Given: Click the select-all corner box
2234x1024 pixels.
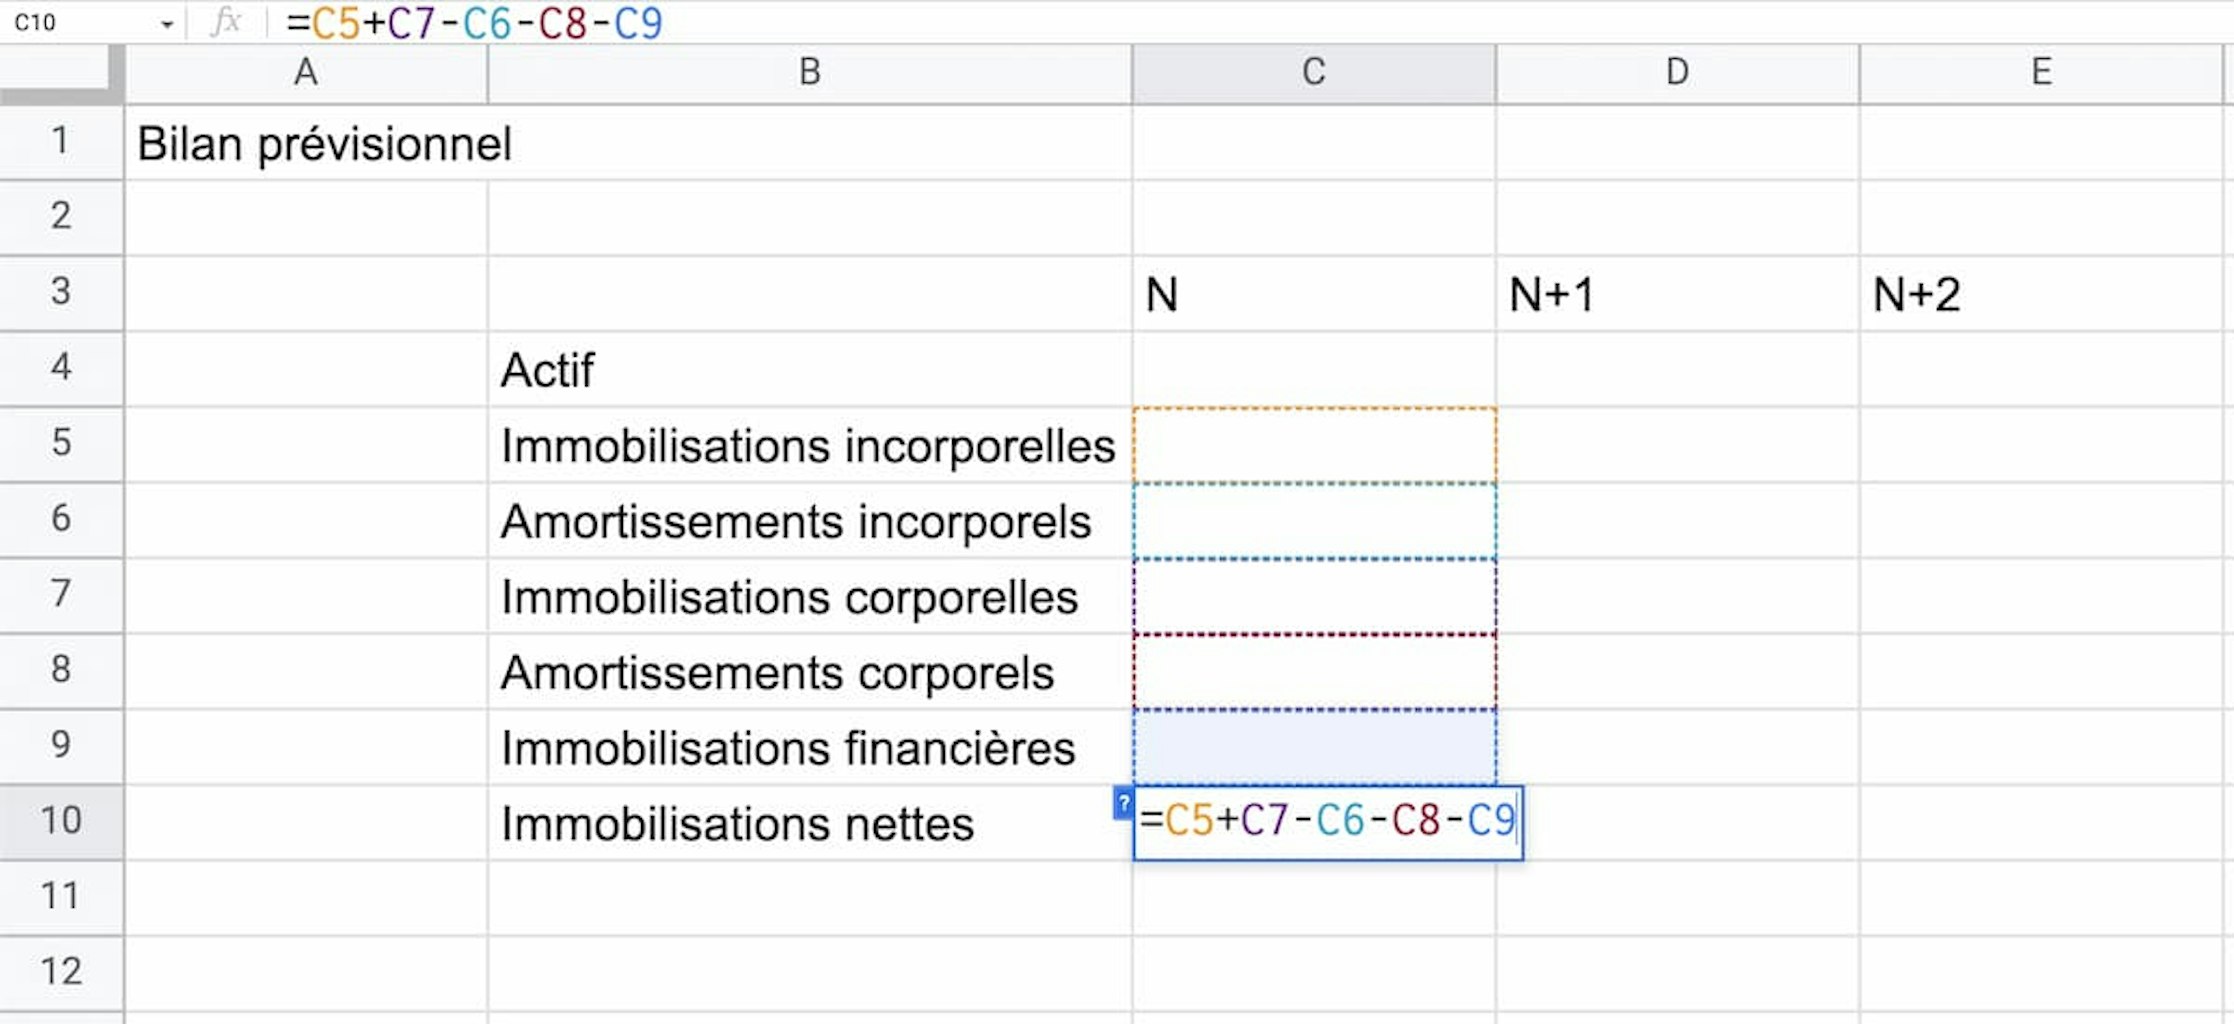Looking at the screenshot, I should click(x=60, y=73).
